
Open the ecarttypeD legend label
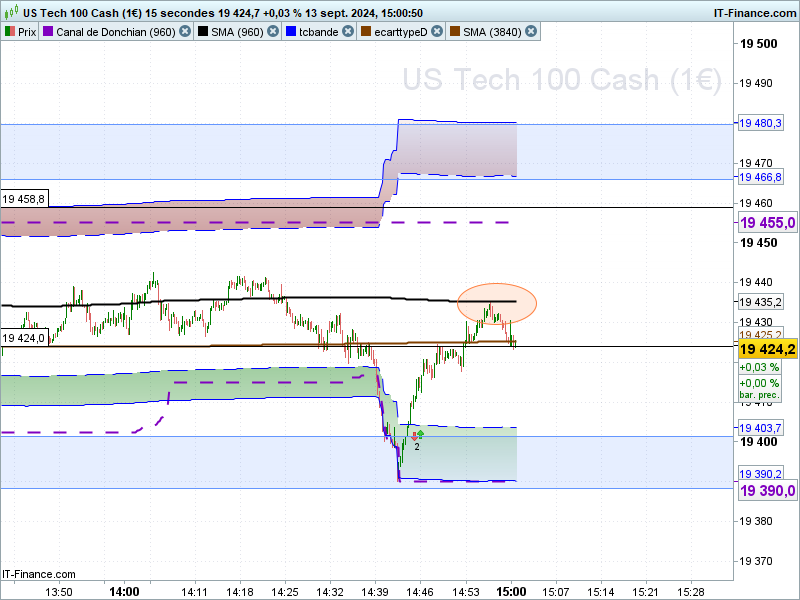[x=401, y=32]
